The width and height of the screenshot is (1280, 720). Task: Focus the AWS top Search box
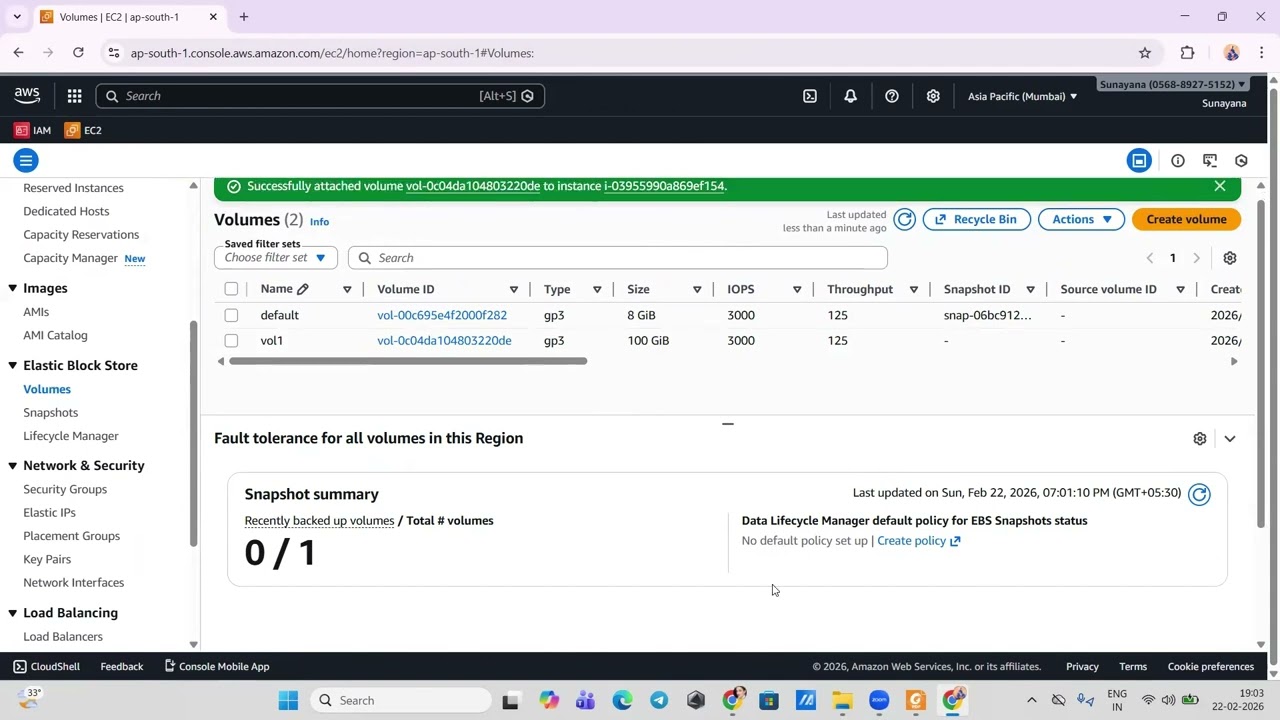tap(320, 96)
